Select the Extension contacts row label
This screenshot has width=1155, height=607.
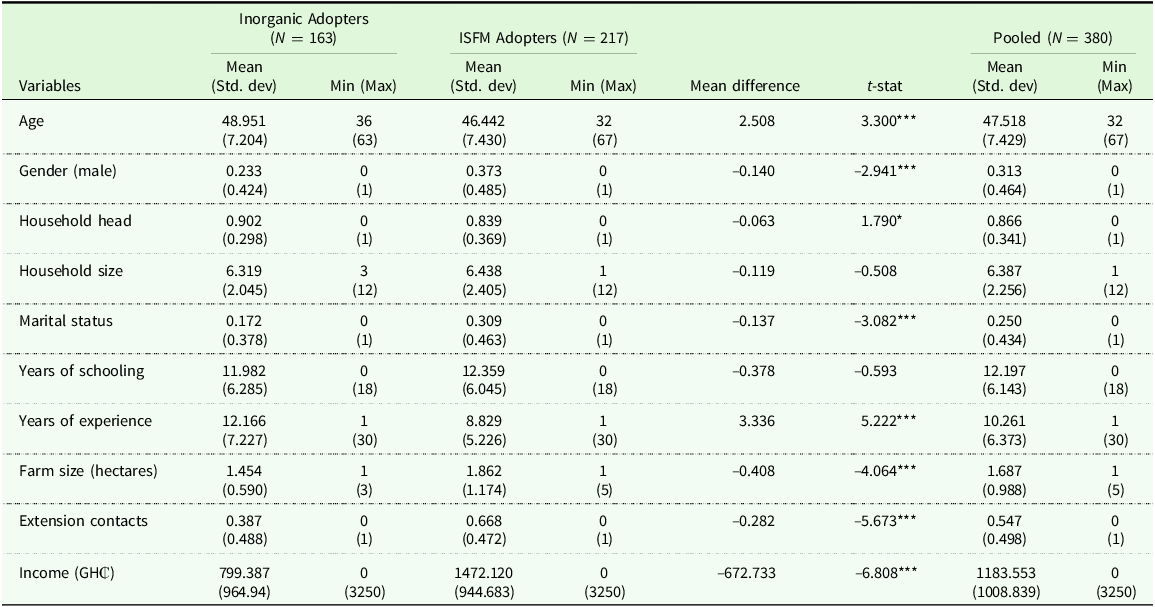pyautogui.click(x=83, y=521)
